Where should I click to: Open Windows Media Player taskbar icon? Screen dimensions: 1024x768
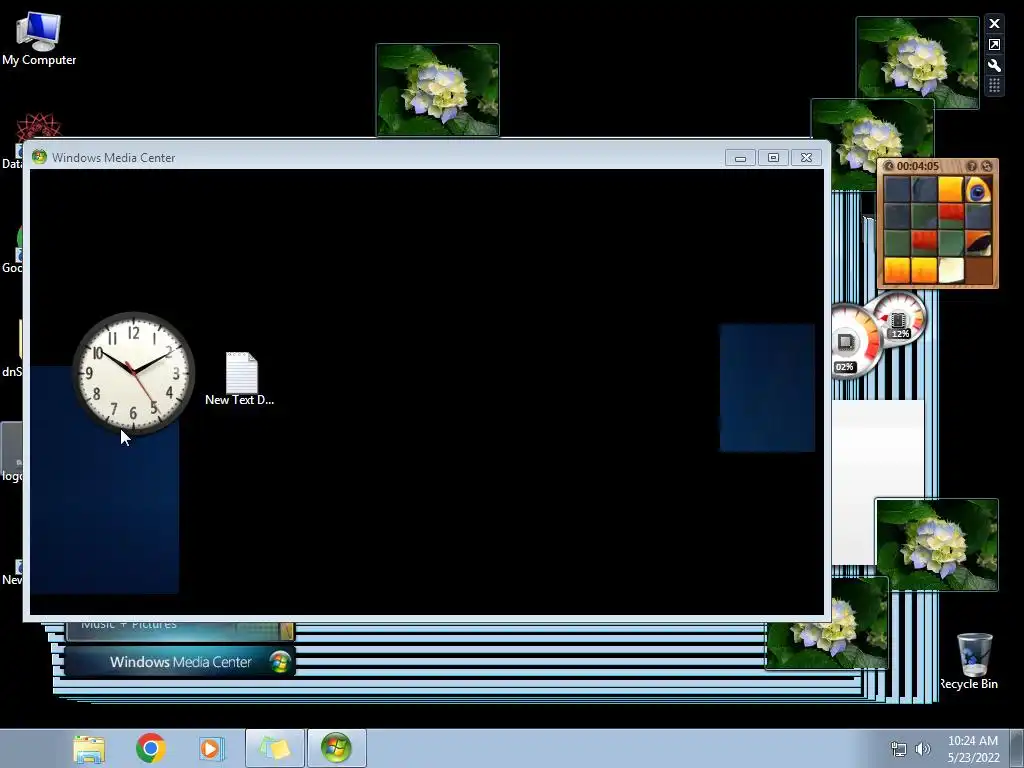[x=210, y=748]
